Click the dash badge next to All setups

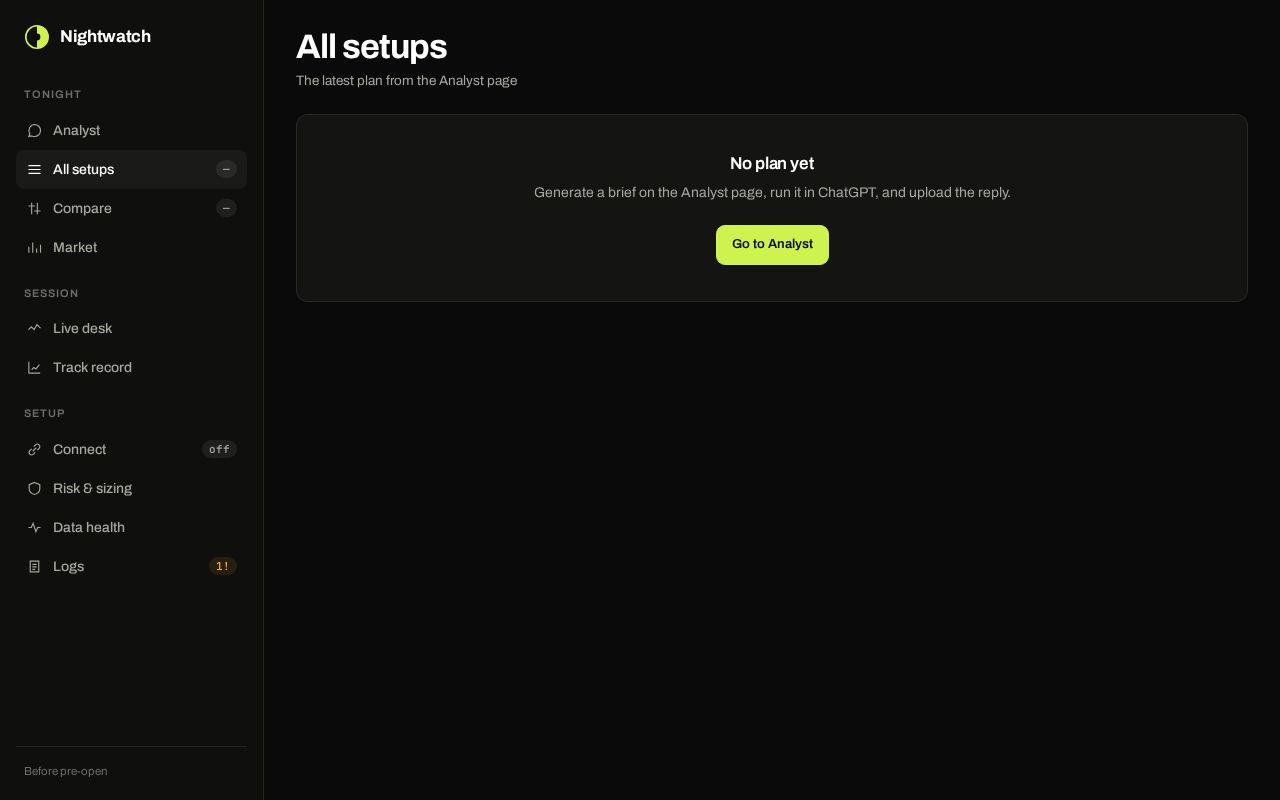226,170
